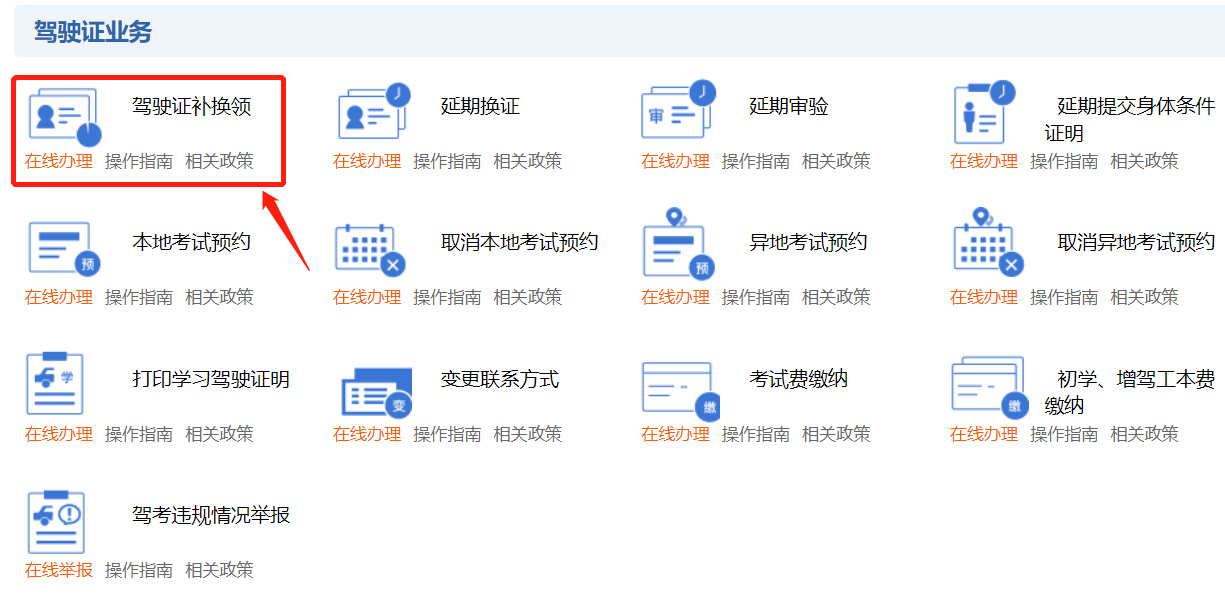Start 在线办理 for 初学、增驾工本费缴纳
This screenshot has height=602, width=1225.
pos(984,434)
